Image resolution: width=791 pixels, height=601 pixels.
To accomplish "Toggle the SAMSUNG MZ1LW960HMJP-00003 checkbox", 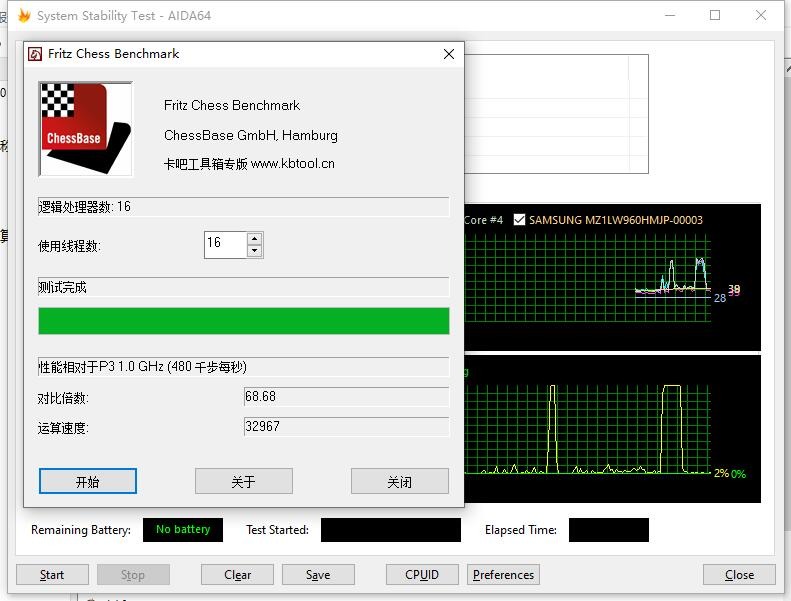I will [519, 220].
